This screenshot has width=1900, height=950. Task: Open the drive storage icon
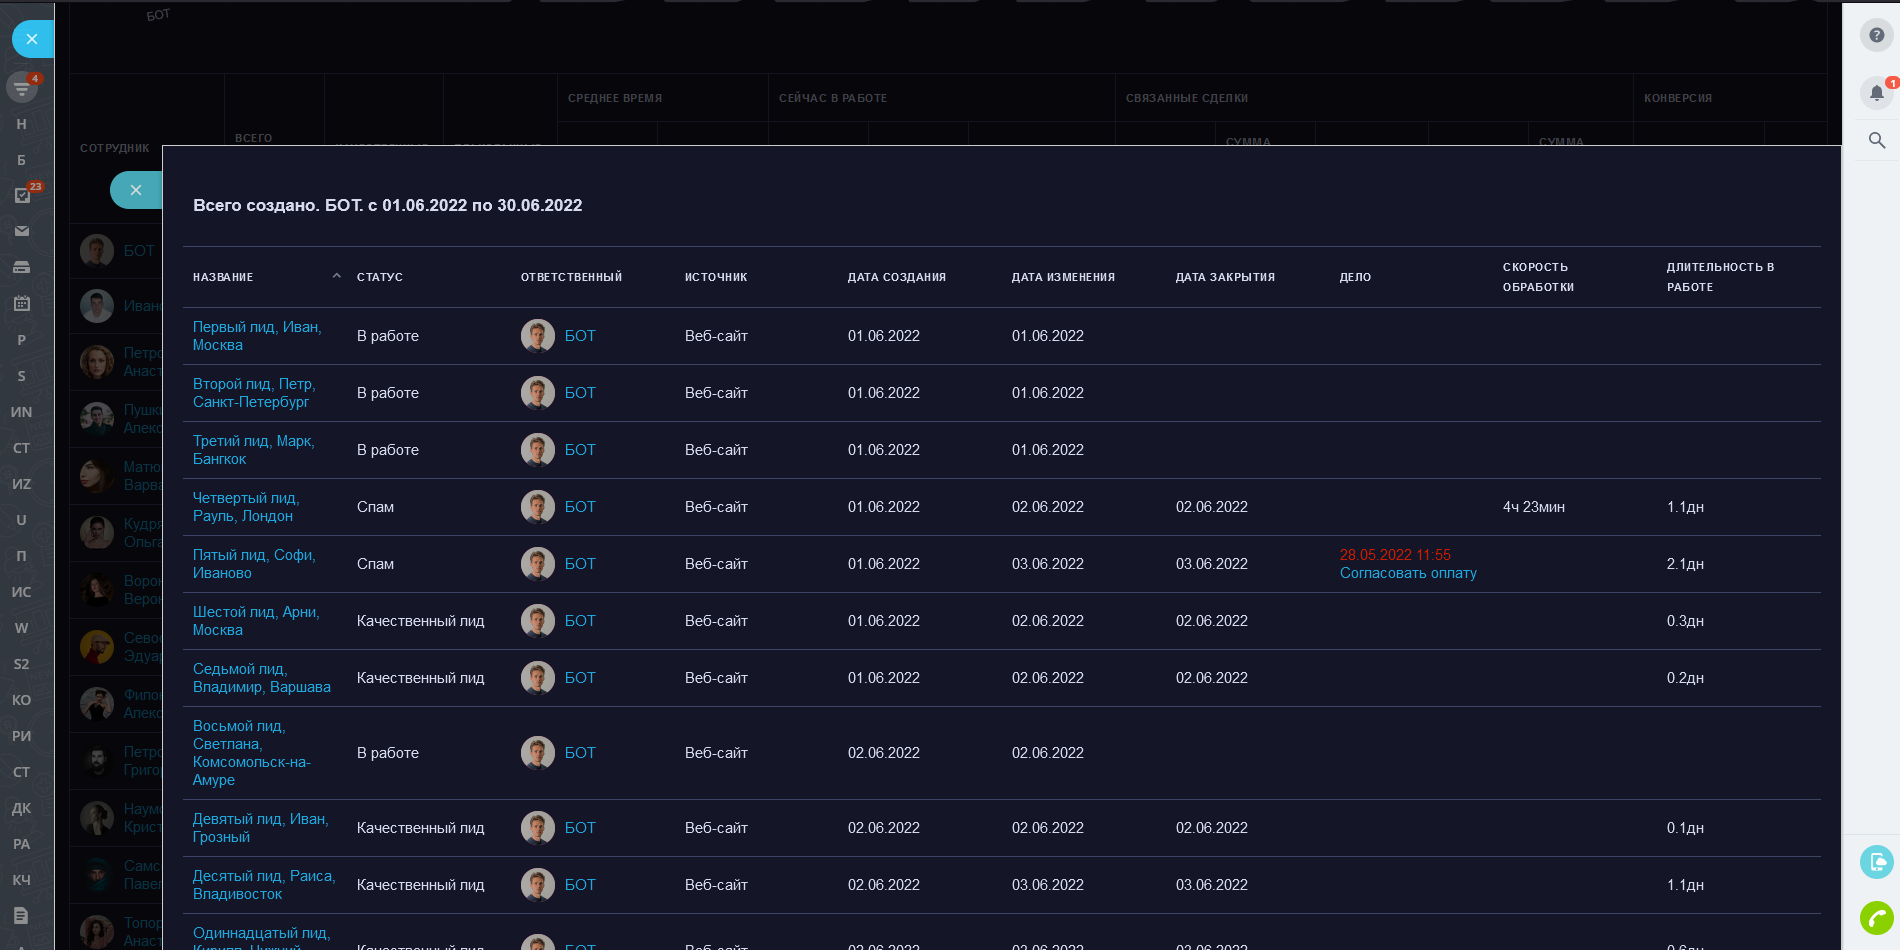22,267
